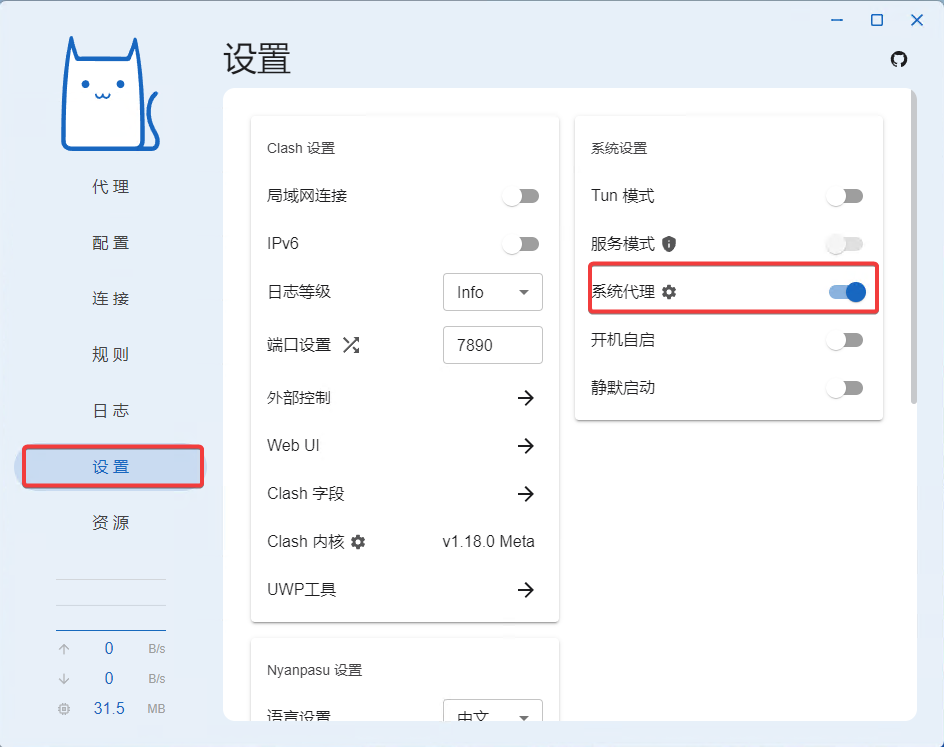Click the random port shuffle icon
Screen dimensions: 944x747
351,345
